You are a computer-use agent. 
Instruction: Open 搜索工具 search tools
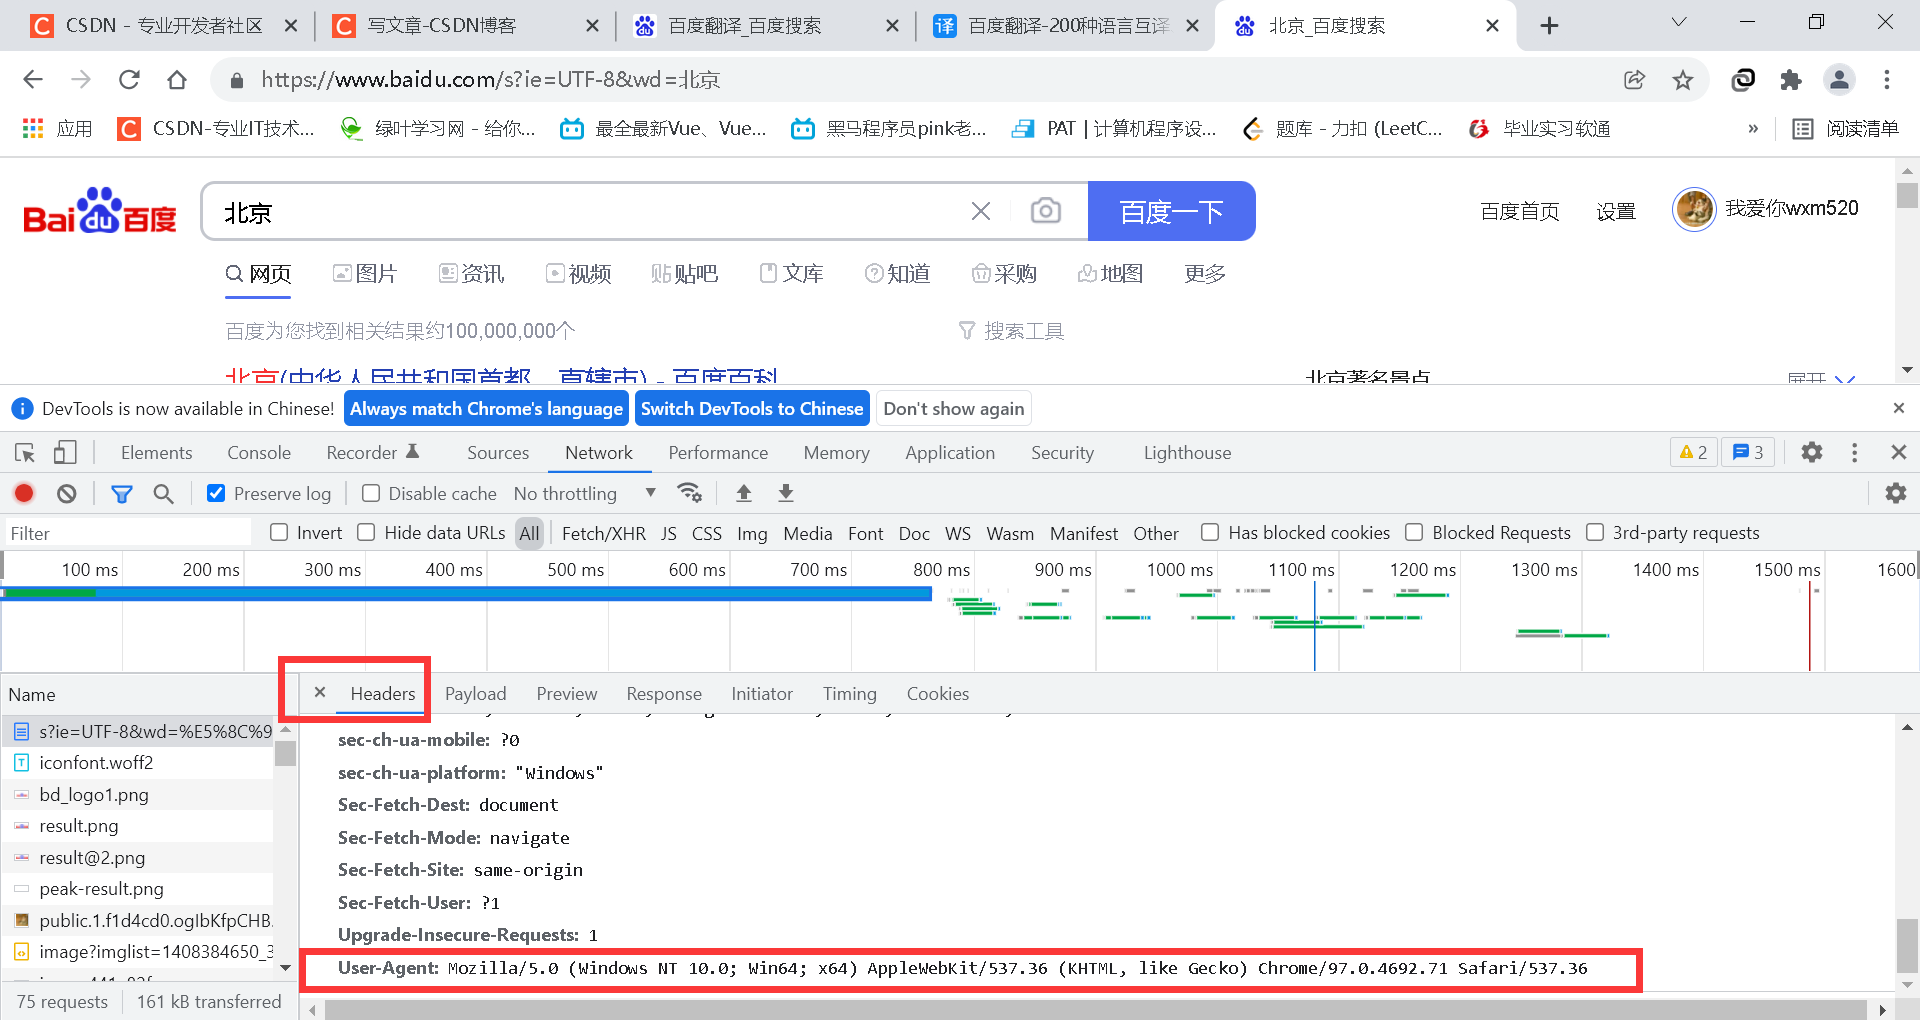pos(1011,330)
